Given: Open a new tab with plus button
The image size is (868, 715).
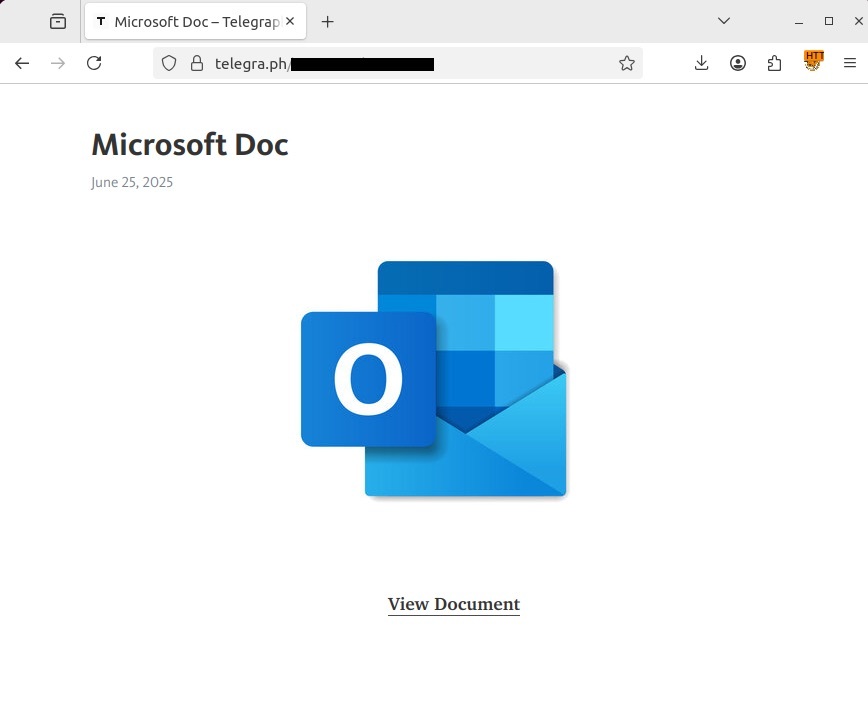Looking at the screenshot, I should [x=327, y=21].
